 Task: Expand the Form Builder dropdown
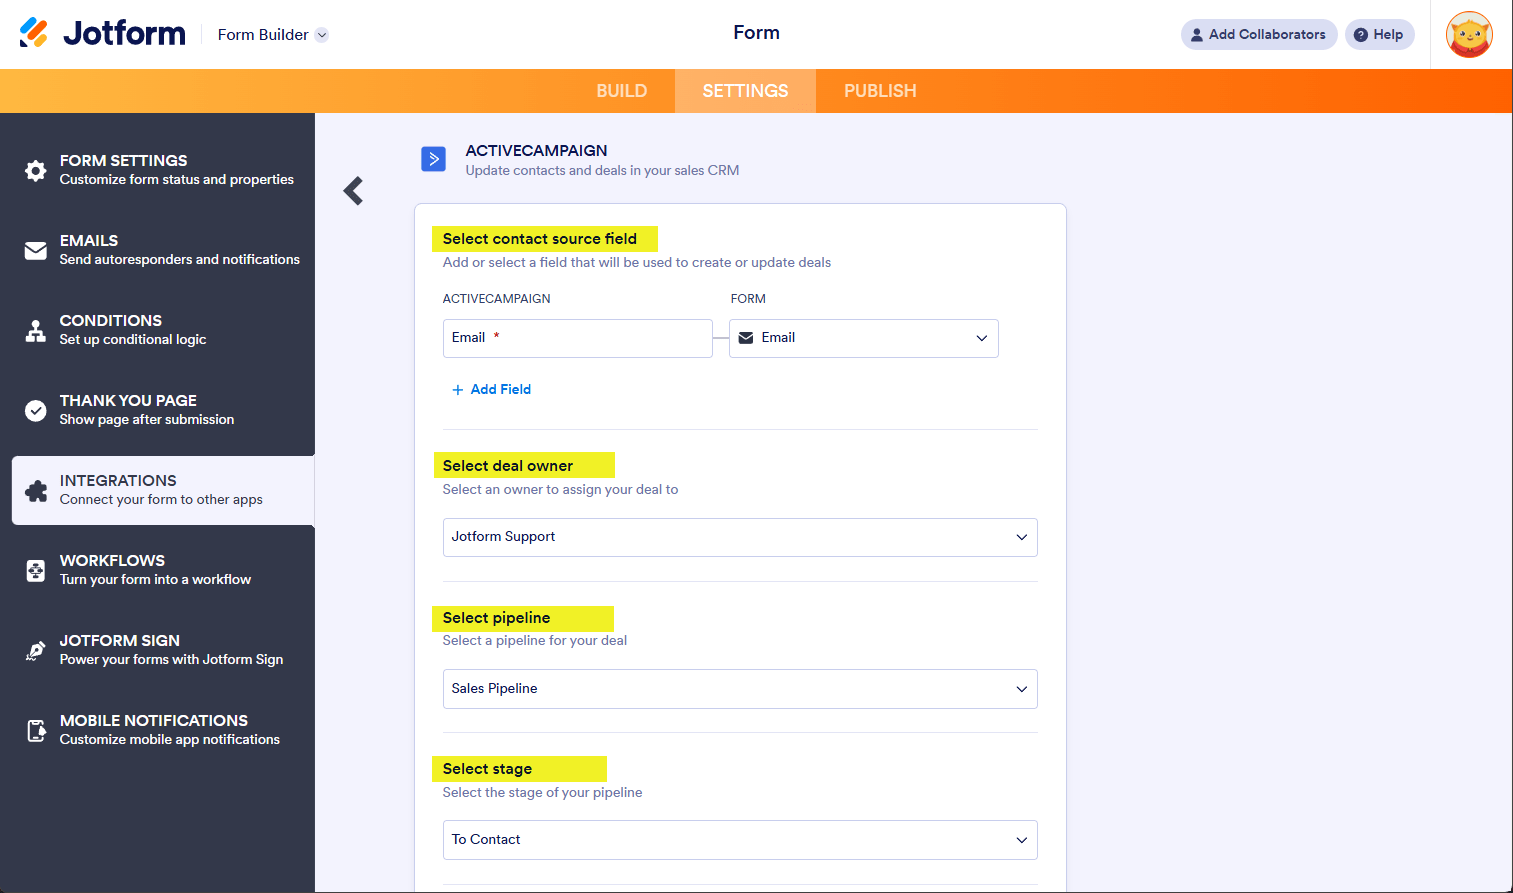322,35
